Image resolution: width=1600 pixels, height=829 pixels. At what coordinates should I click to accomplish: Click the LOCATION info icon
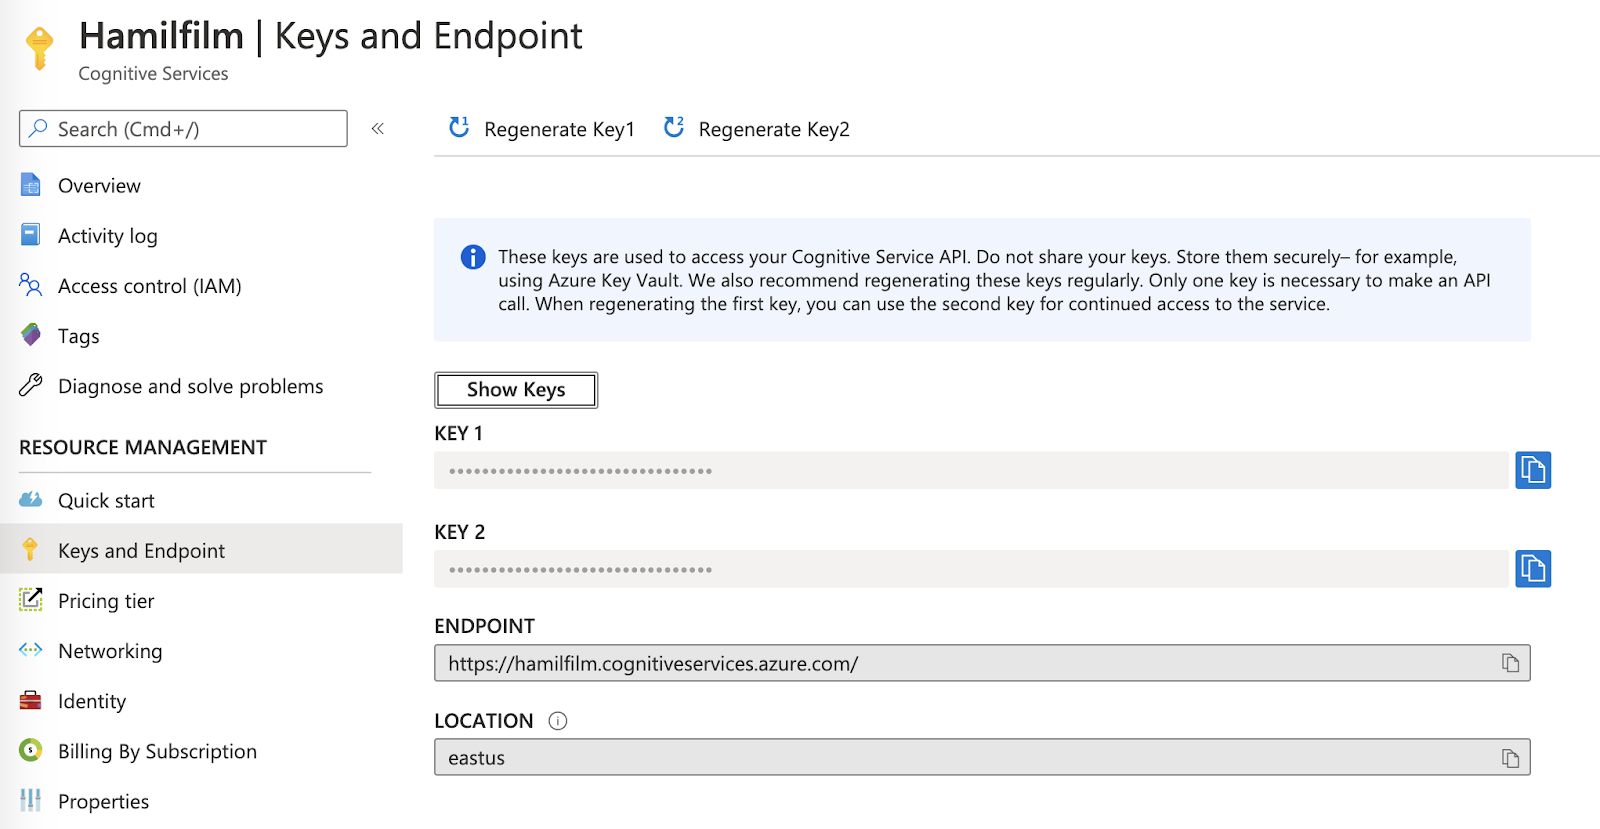[558, 721]
